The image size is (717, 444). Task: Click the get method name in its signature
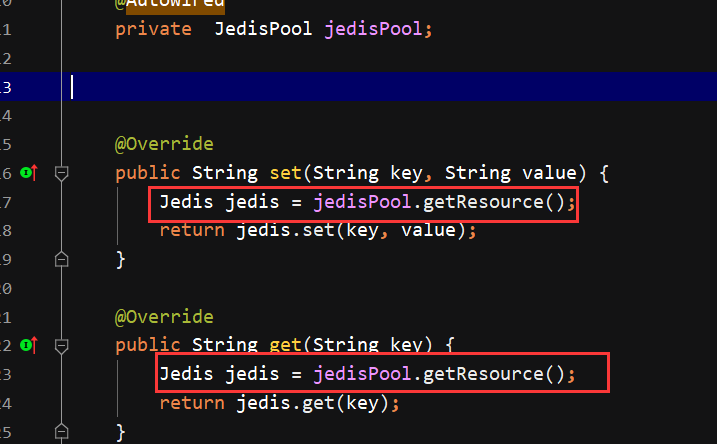pos(285,345)
